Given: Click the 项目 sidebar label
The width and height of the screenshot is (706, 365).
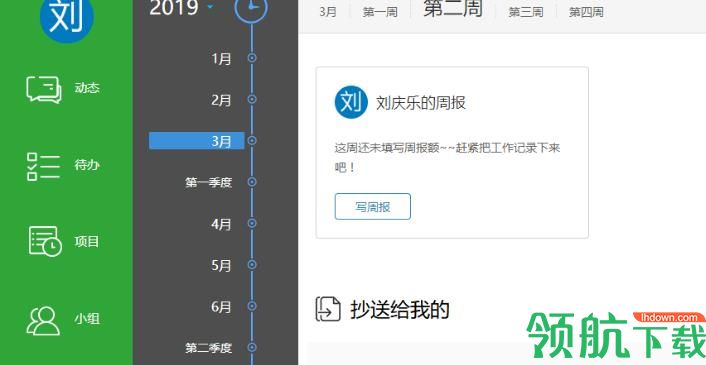Looking at the screenshot, I should [x=87, y=242].
